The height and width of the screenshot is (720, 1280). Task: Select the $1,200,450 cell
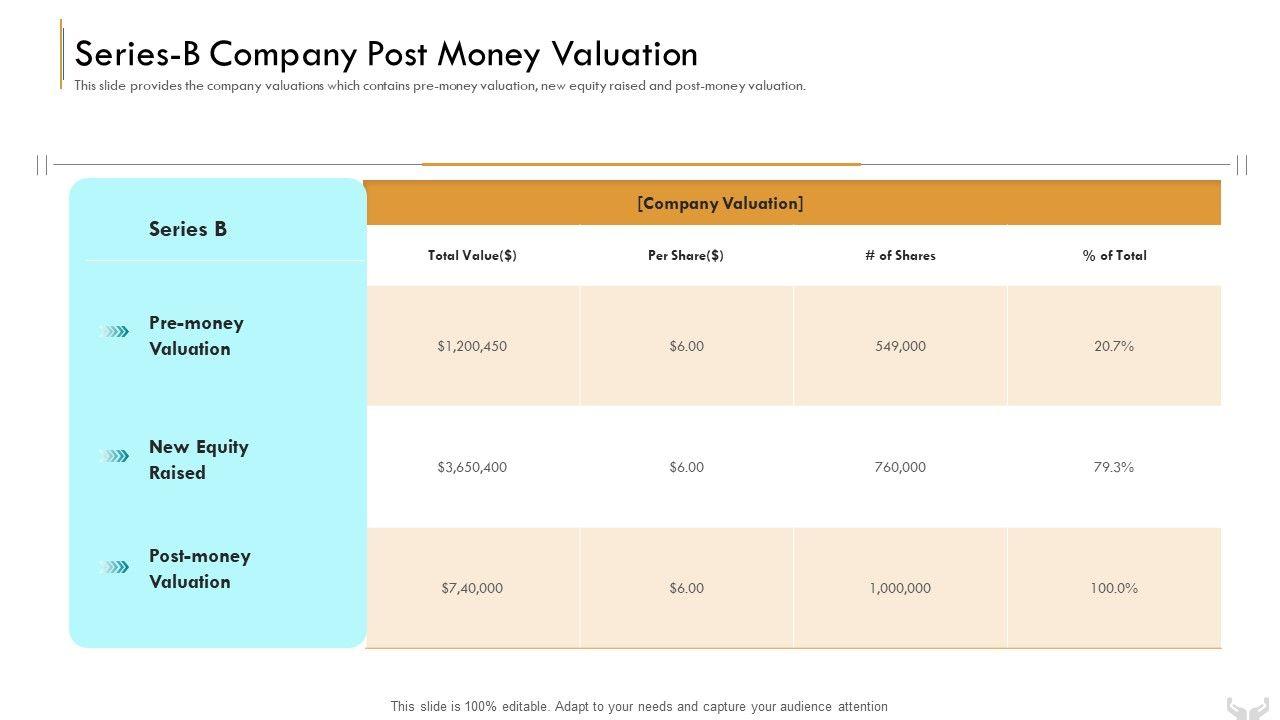(472, 346)
